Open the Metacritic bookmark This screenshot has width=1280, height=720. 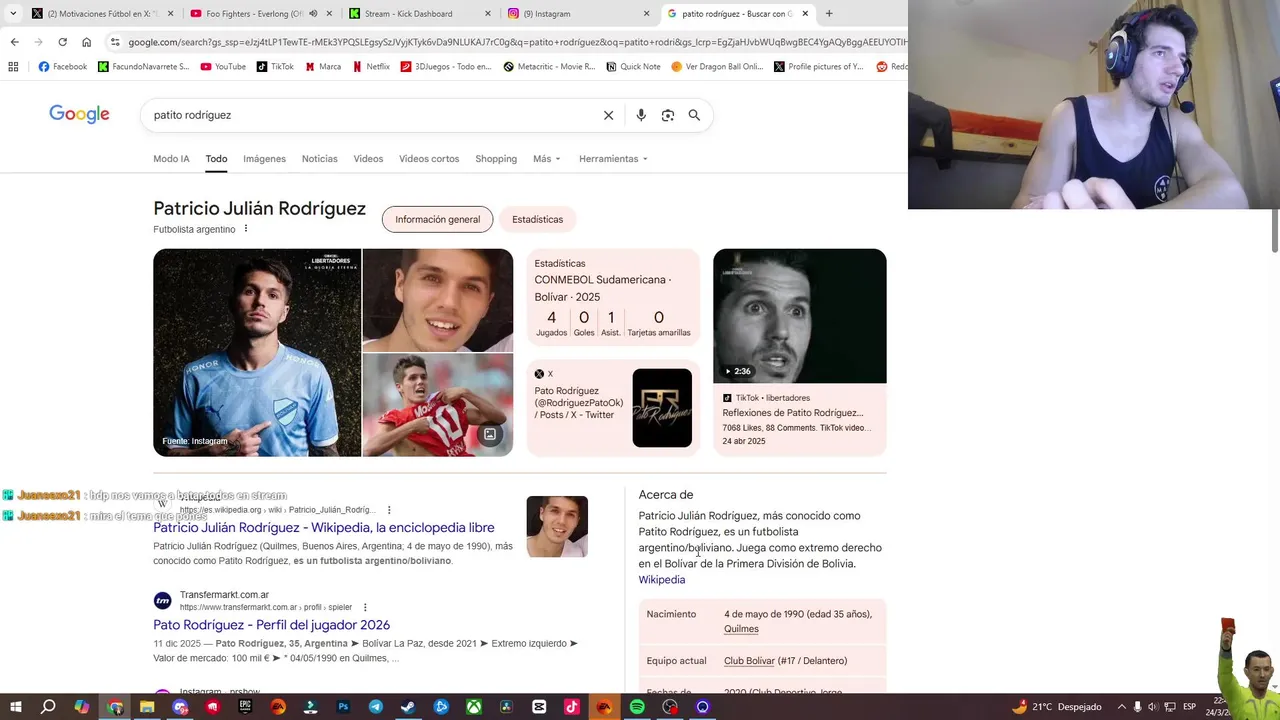click(549, 67)
